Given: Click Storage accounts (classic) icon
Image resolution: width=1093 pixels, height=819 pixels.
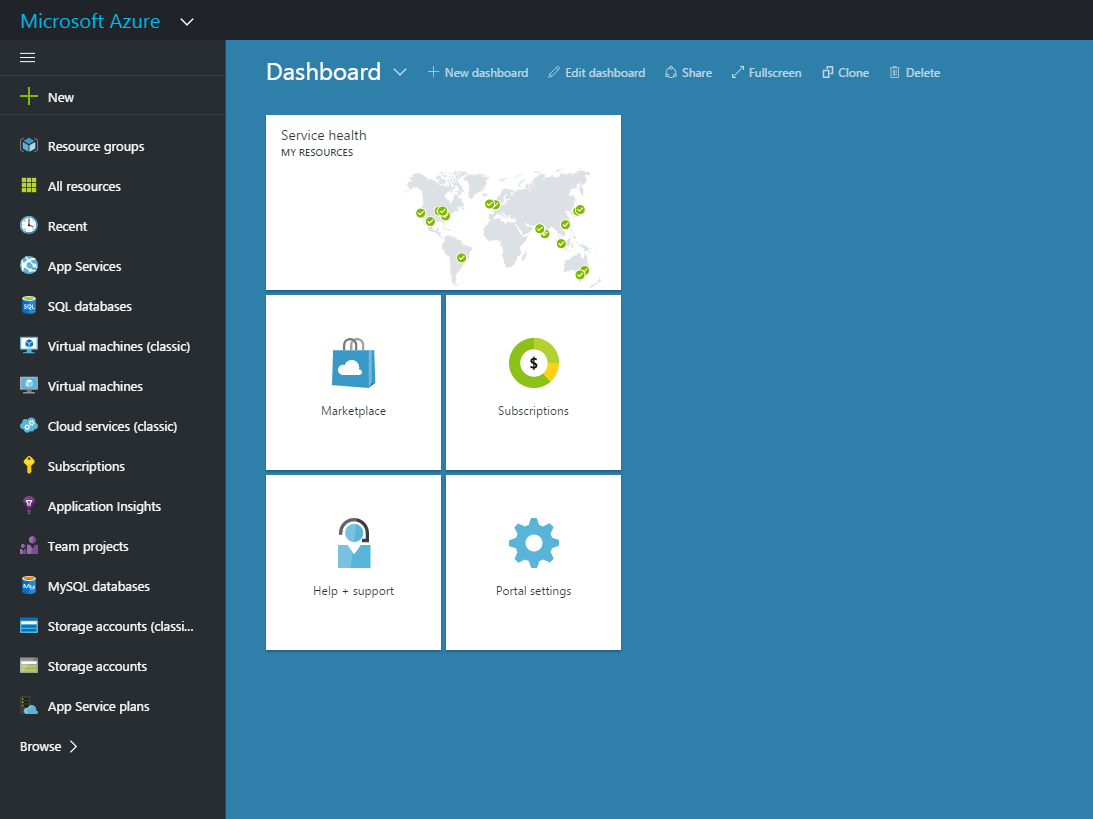Looking at the screenshot, I should [x=29, y=626].
